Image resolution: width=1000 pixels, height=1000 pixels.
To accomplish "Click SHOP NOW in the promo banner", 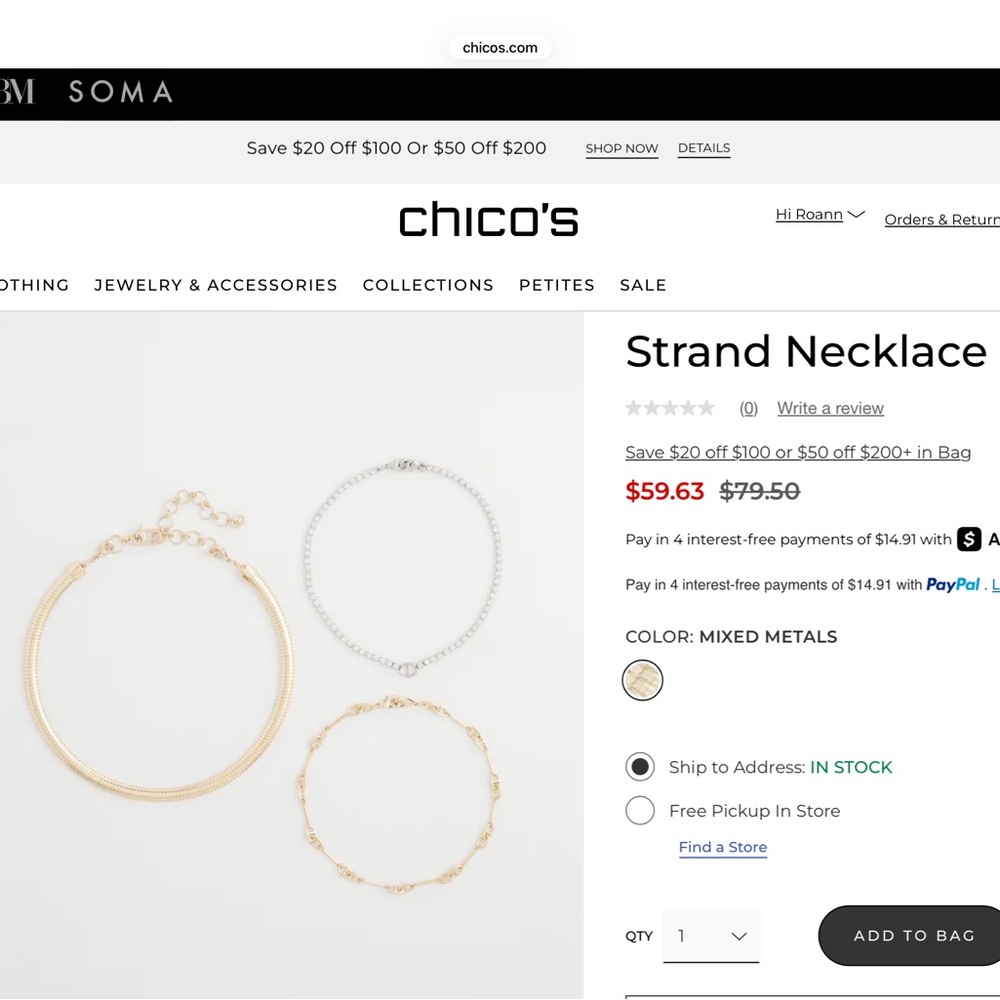I will tap(621, 148).
